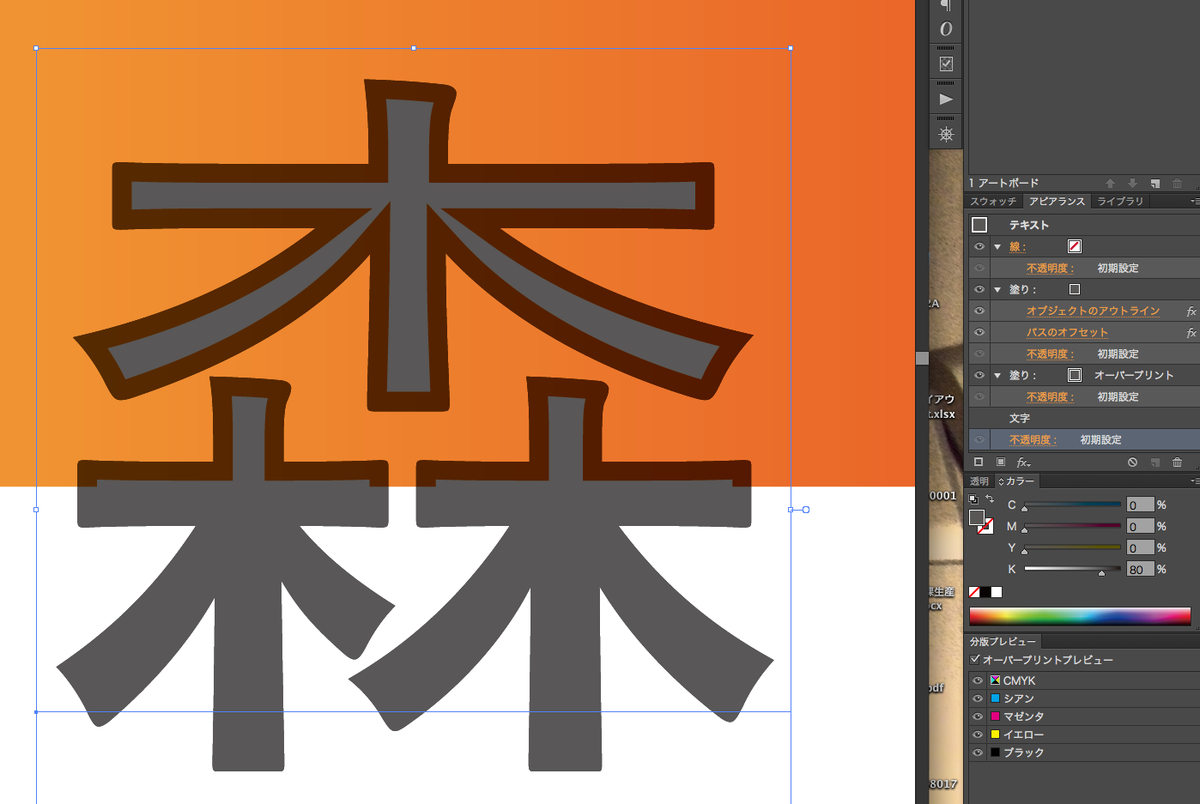Open the ship wheel panel icon
This screenshot has width=1200, height=804.
click(946, 134)
